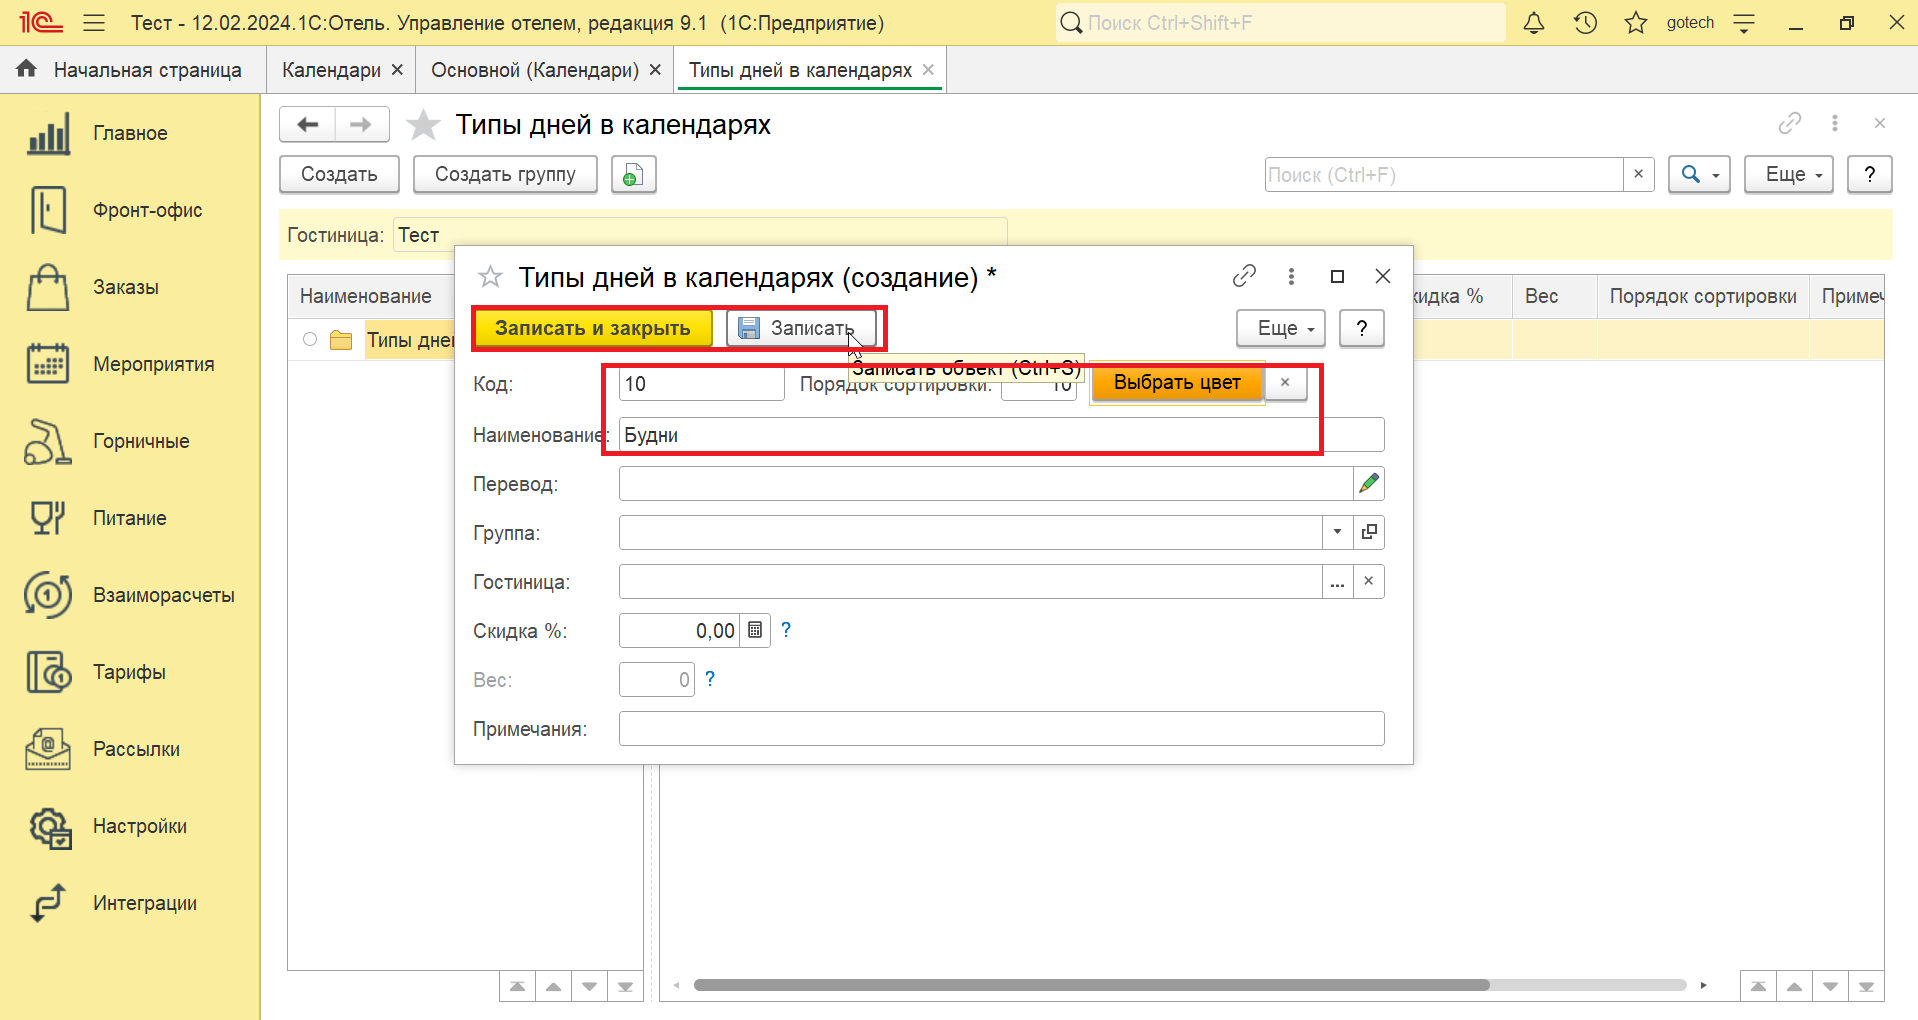The height and width of the screenshot is (1020, 1918).
Task: Clear the Гостиница field with x
Action: [x=1369, y=582]
